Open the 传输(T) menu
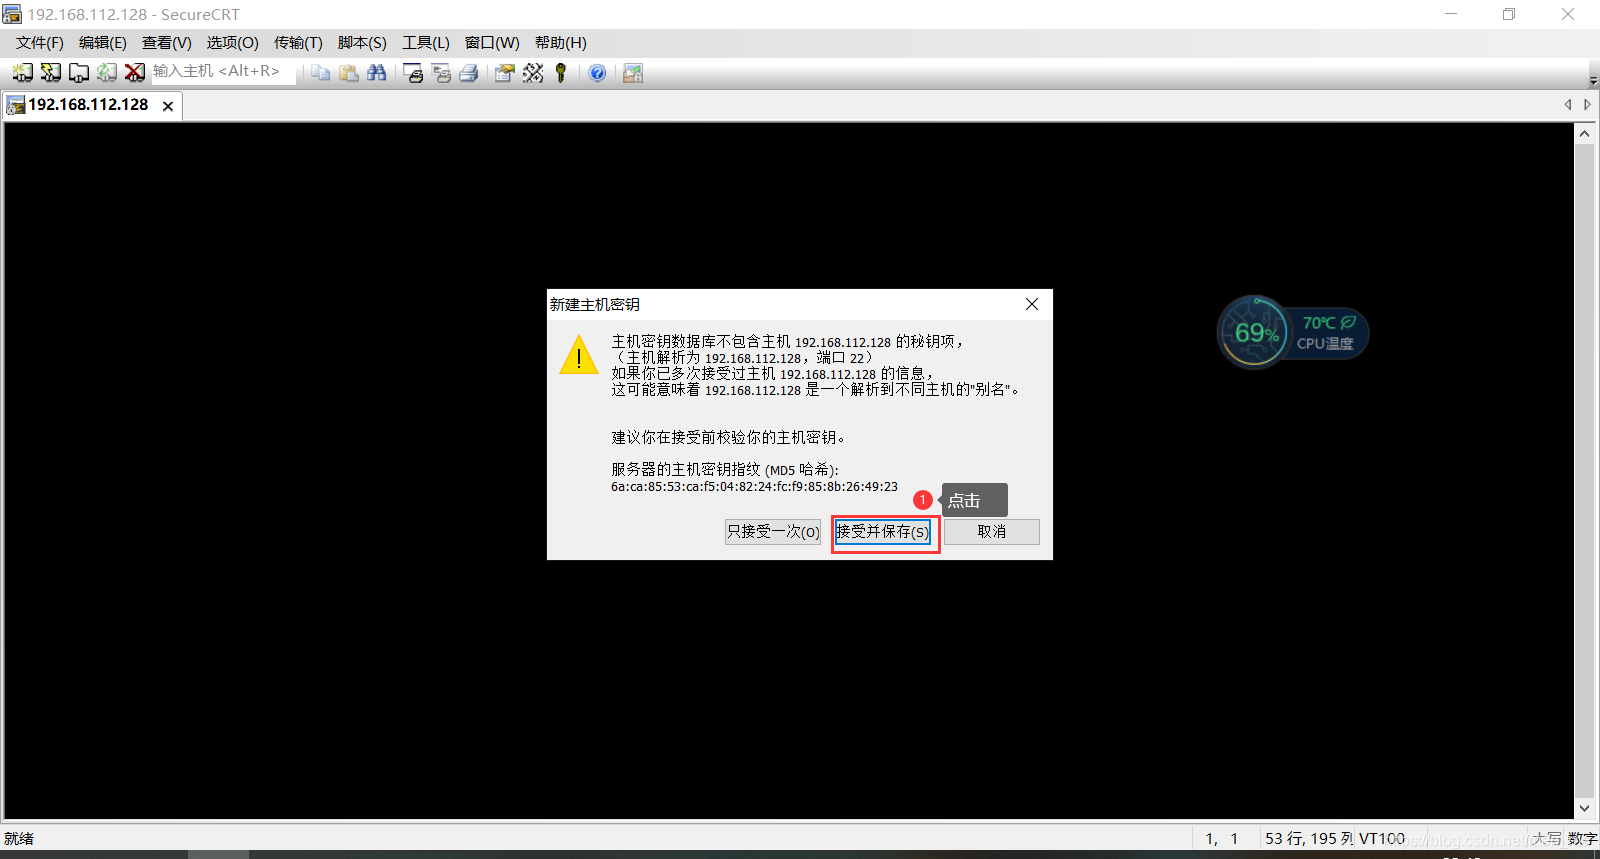This screenshot has width=1600, height=859. tap(298, 43)
